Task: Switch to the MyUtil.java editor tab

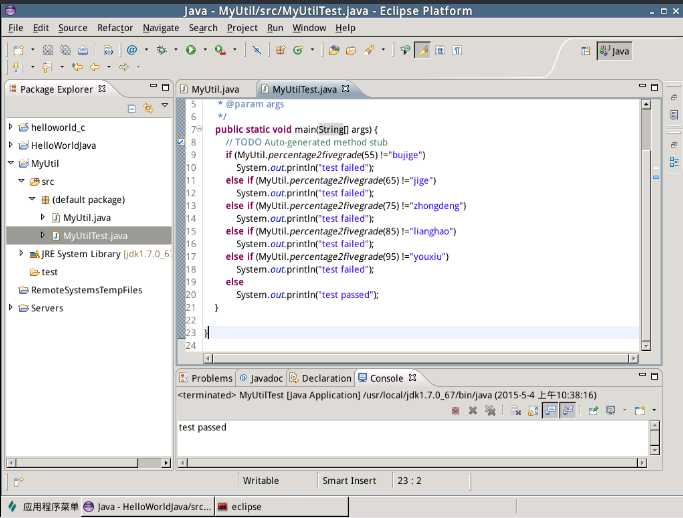Action: click(210, 89)
